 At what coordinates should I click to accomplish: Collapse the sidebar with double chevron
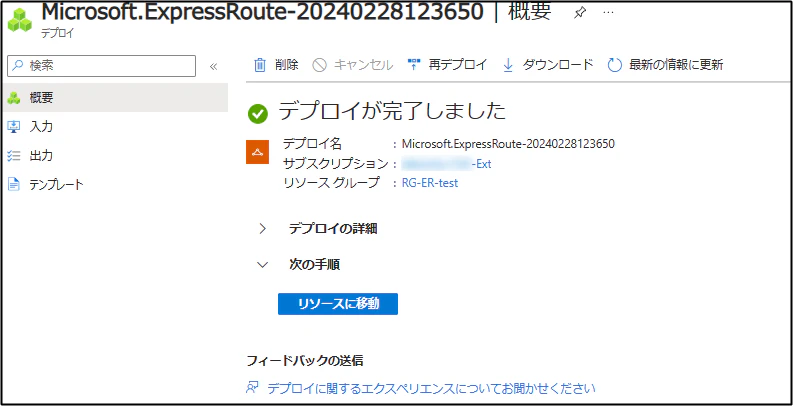tap(213, 66)
